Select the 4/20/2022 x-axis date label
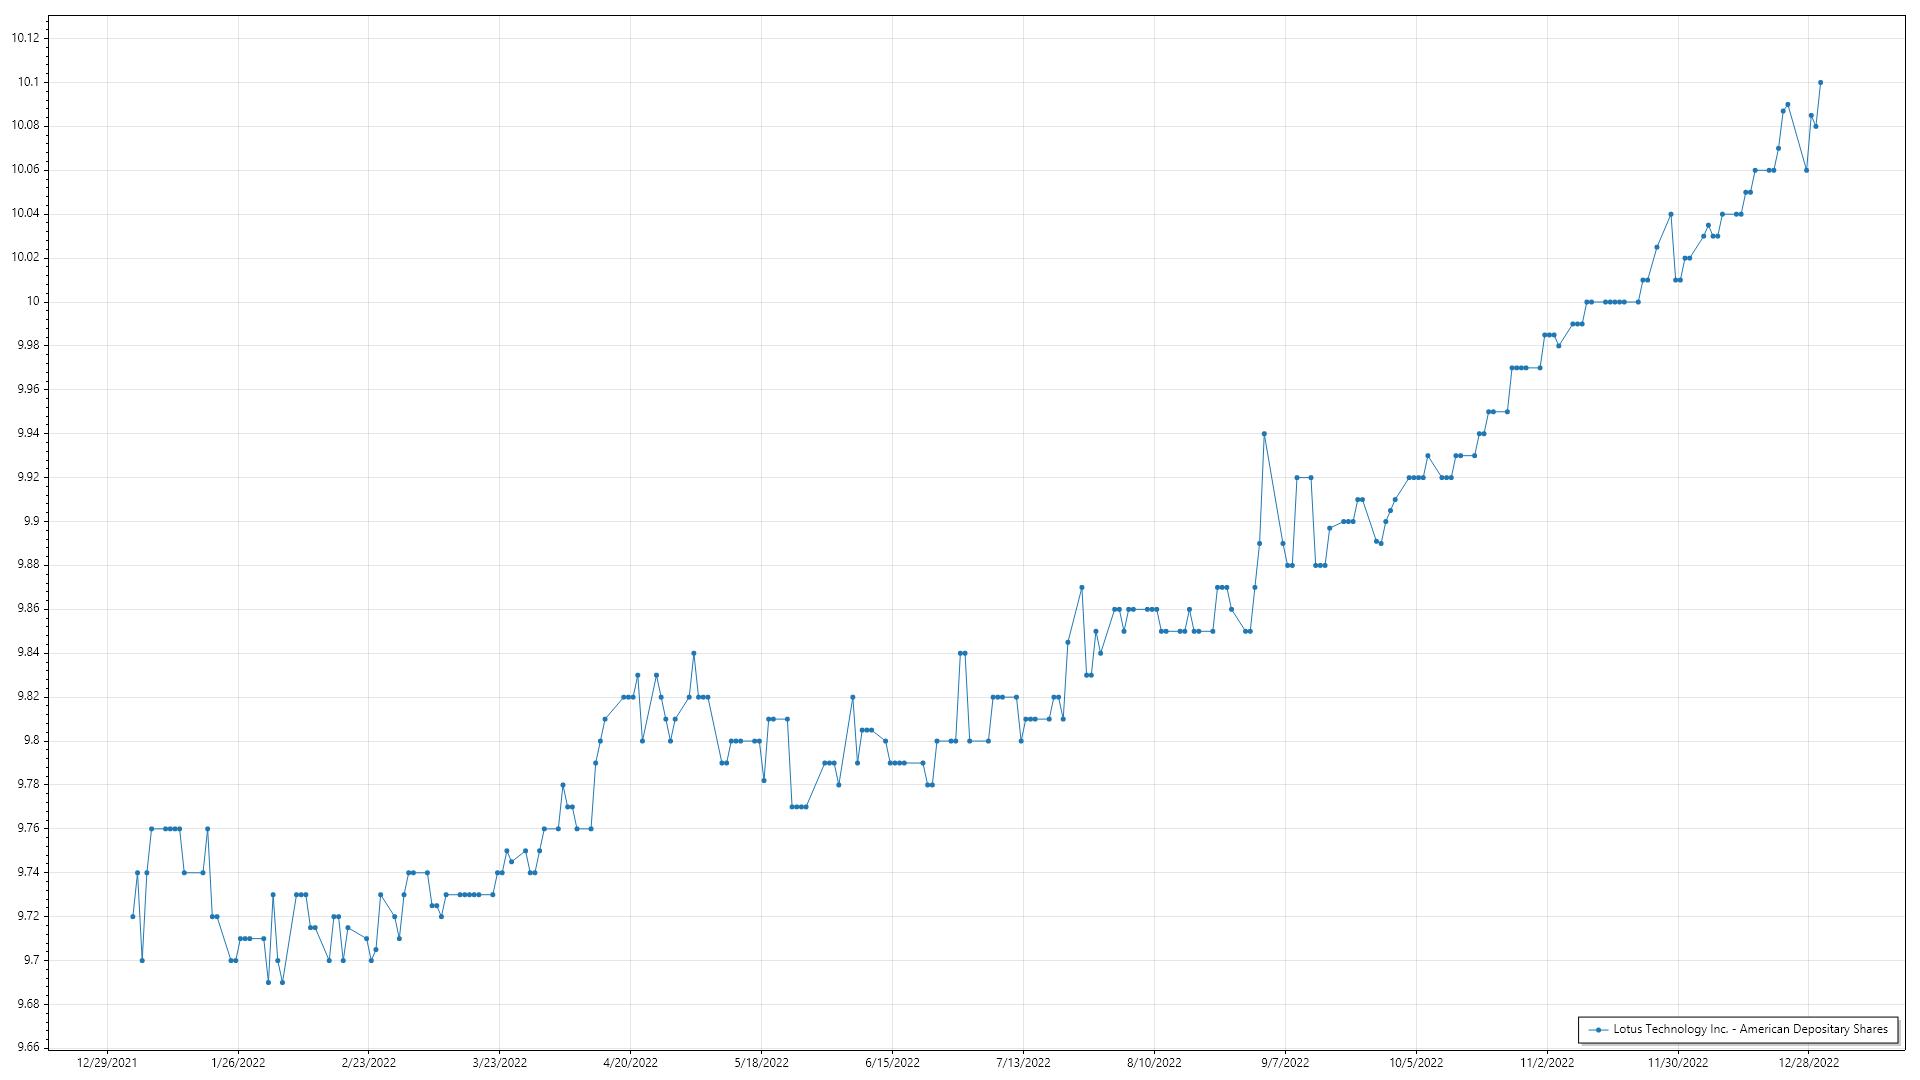Viewport: 1920px width, 1080px height. (x=630, y=1063)
